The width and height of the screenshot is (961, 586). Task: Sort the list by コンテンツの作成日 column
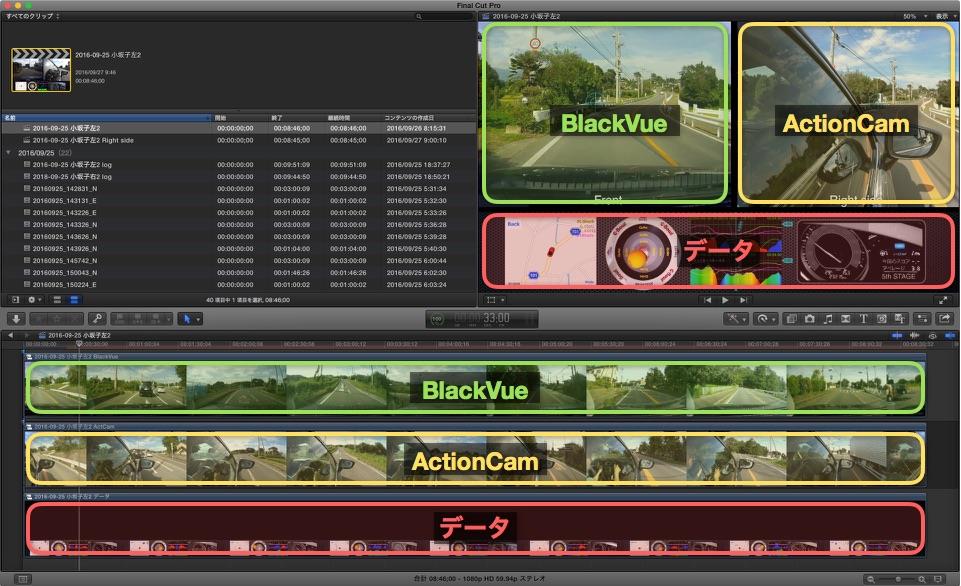(428, 117)
